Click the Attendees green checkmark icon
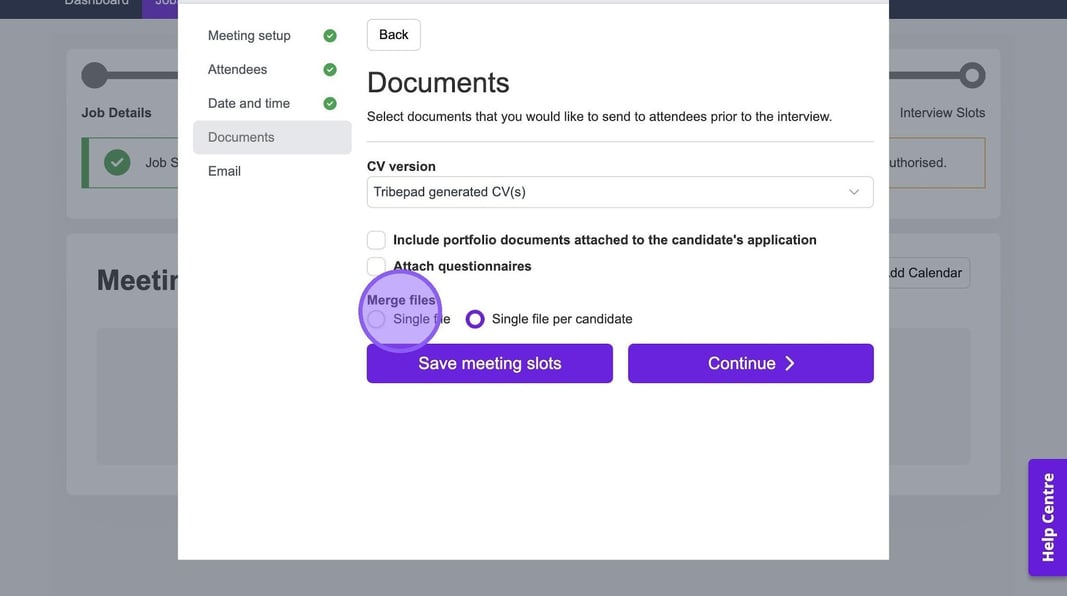This screenshot has width=1067, height=596. point(330,70)
